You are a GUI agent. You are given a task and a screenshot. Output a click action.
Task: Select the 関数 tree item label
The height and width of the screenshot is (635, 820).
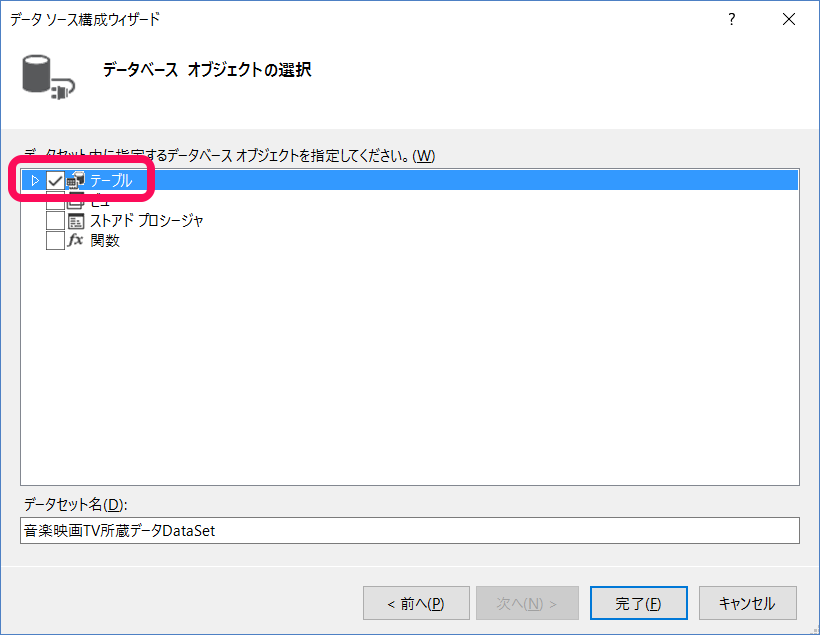[x=105, y=241]
